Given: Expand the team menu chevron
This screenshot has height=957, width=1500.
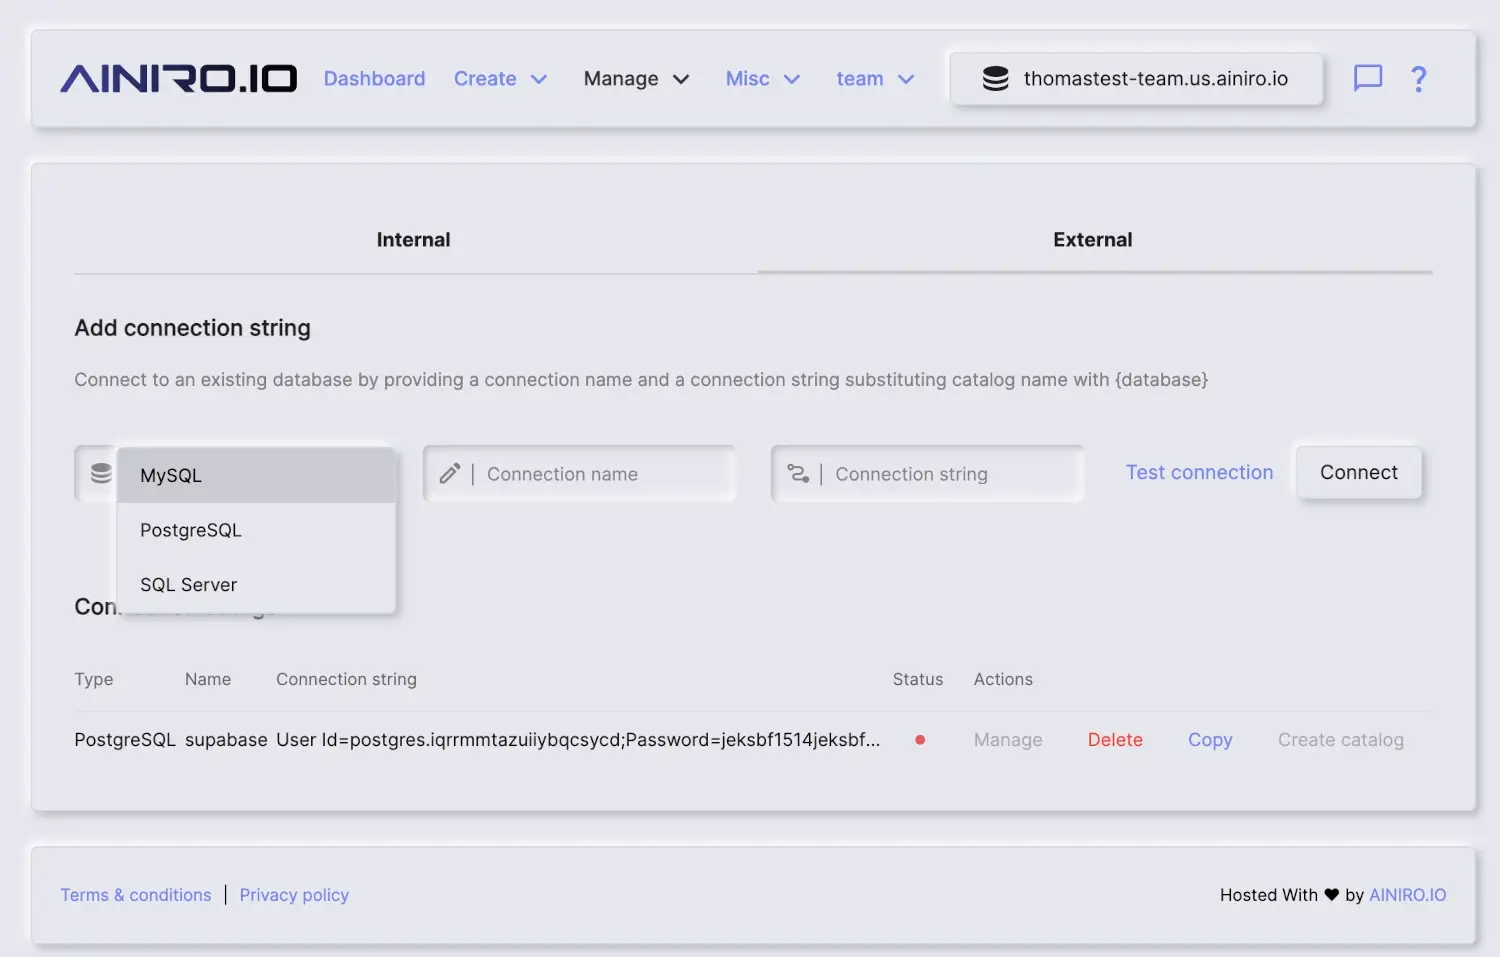Looking at the screenshot, I should pos(906,79).
